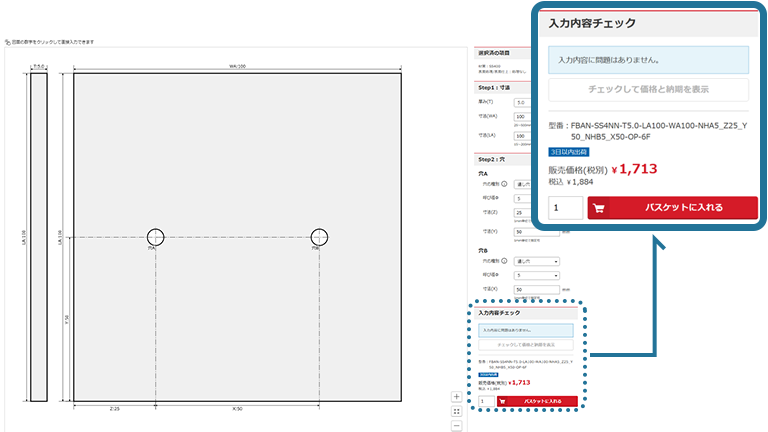This screenshot has height=432, width=768.
Task: Click the 穴B subsection heading
Action: (x=483, y=250)
